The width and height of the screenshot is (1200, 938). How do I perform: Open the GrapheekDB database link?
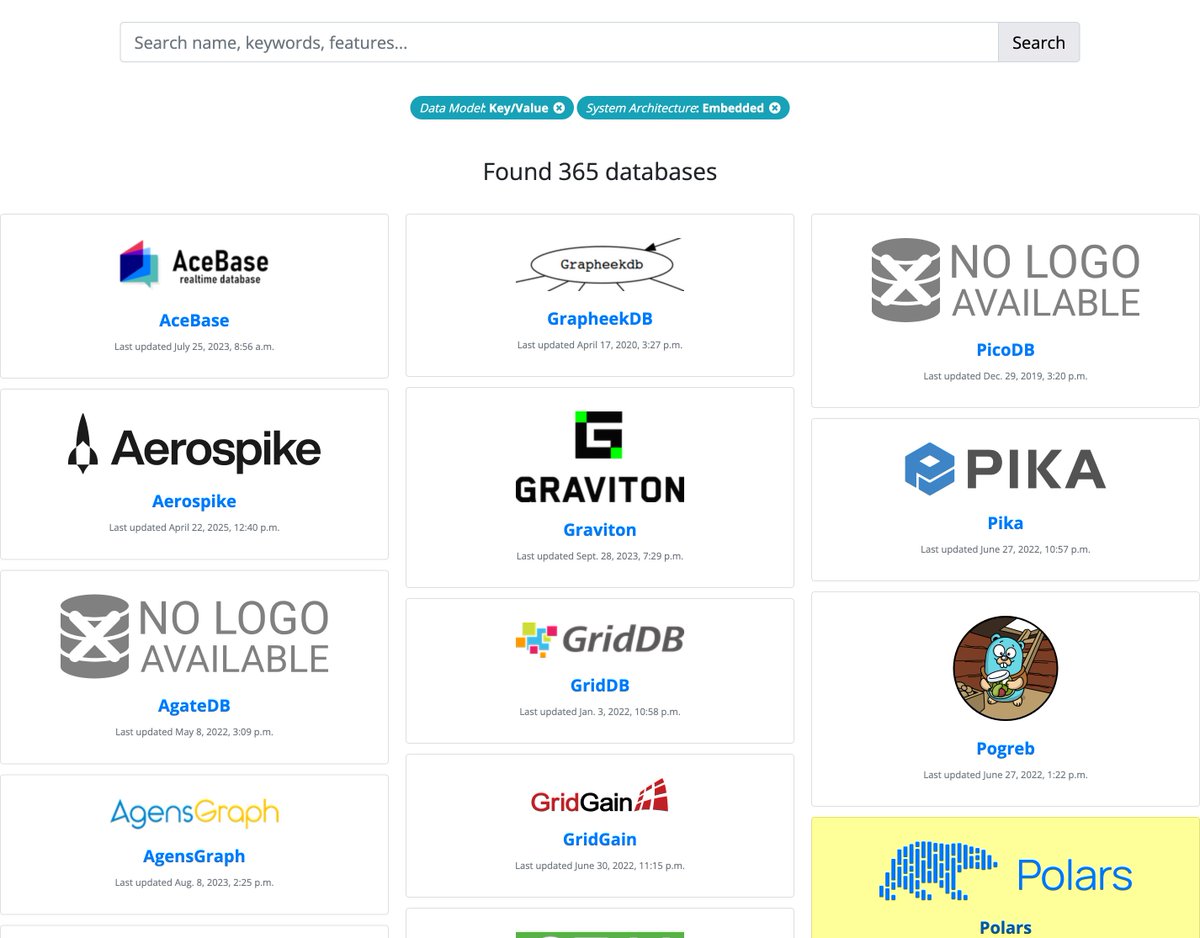point(600,319)
